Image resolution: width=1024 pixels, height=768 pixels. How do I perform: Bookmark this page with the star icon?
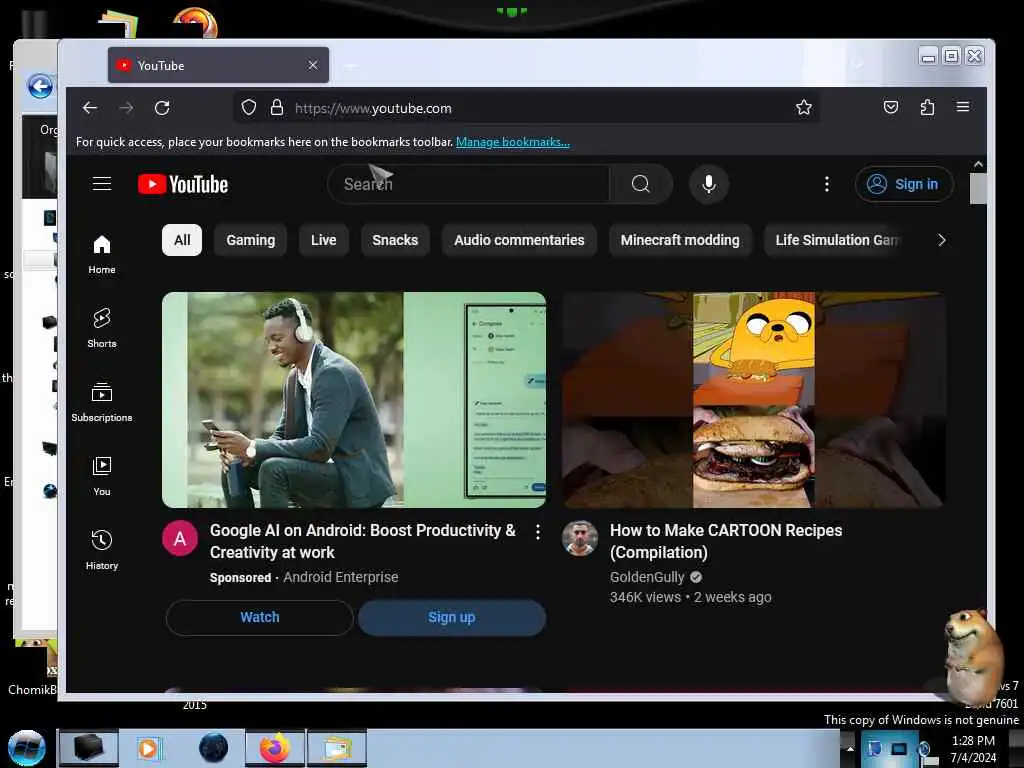tap(804, 107)
